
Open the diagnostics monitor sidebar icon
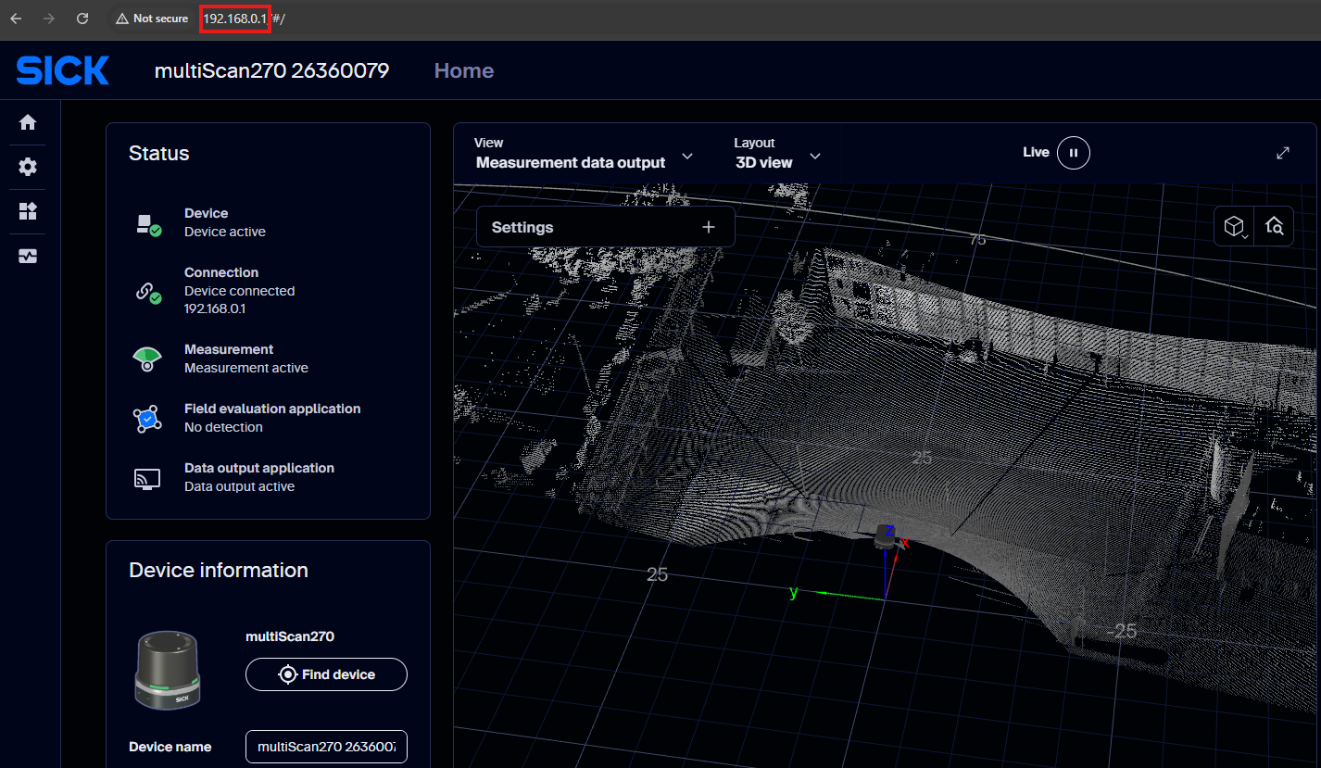[x=28, y=257]
